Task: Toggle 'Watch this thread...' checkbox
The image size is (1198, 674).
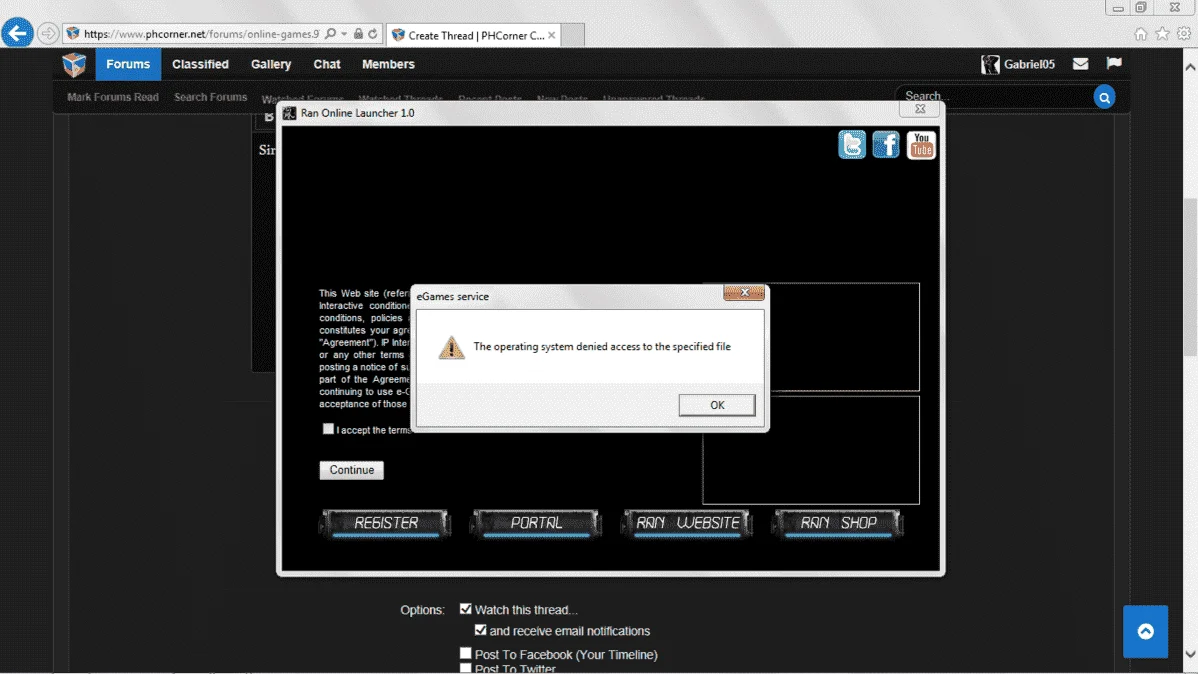Action: point(466,609)
